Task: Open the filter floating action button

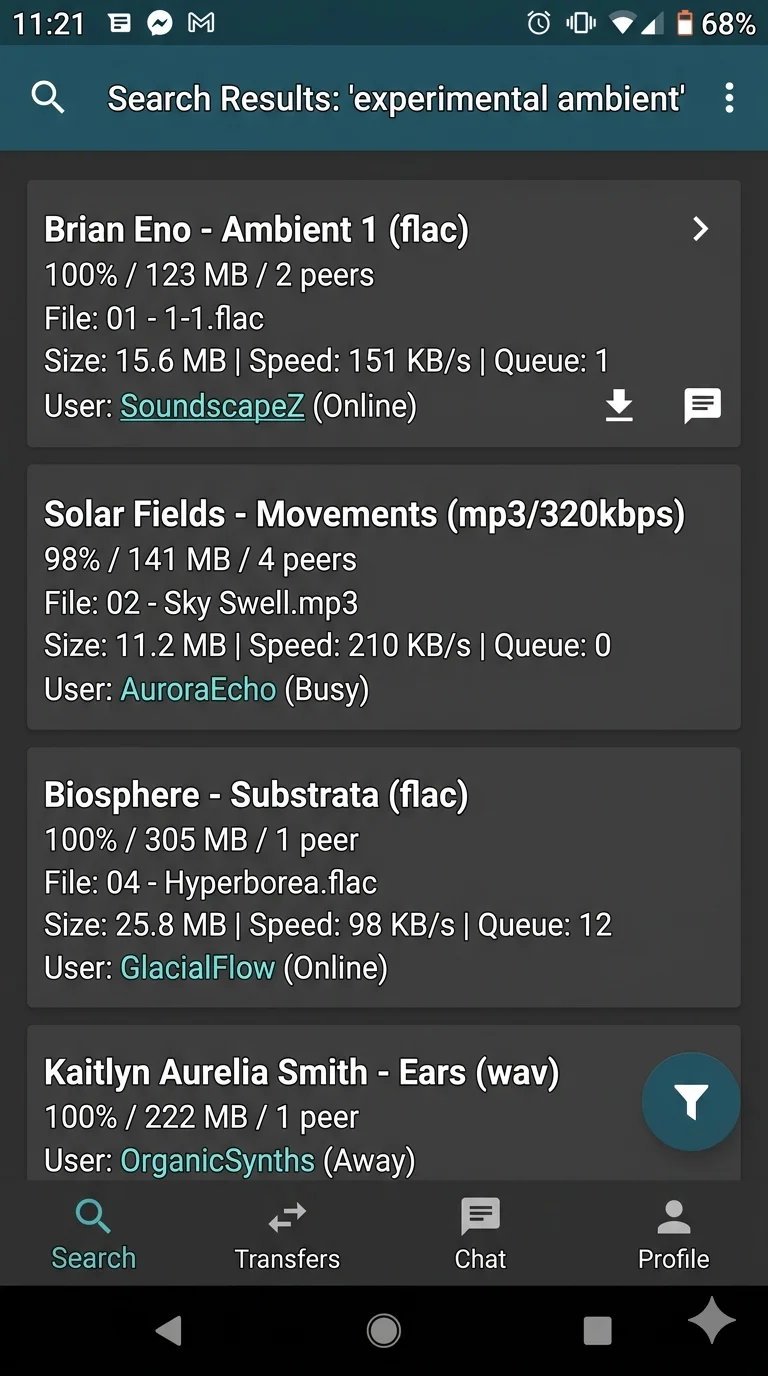Action: coord(691,1102)
